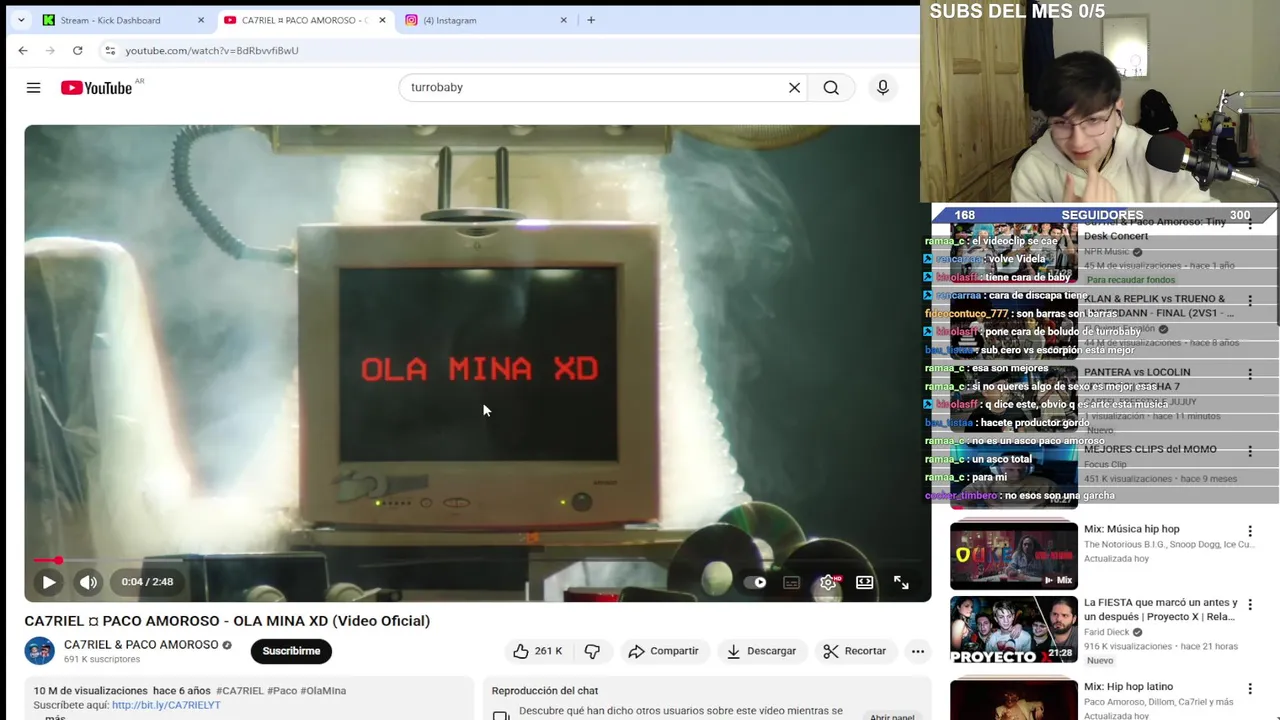Switch the player to theater mode

coord(864,582)
